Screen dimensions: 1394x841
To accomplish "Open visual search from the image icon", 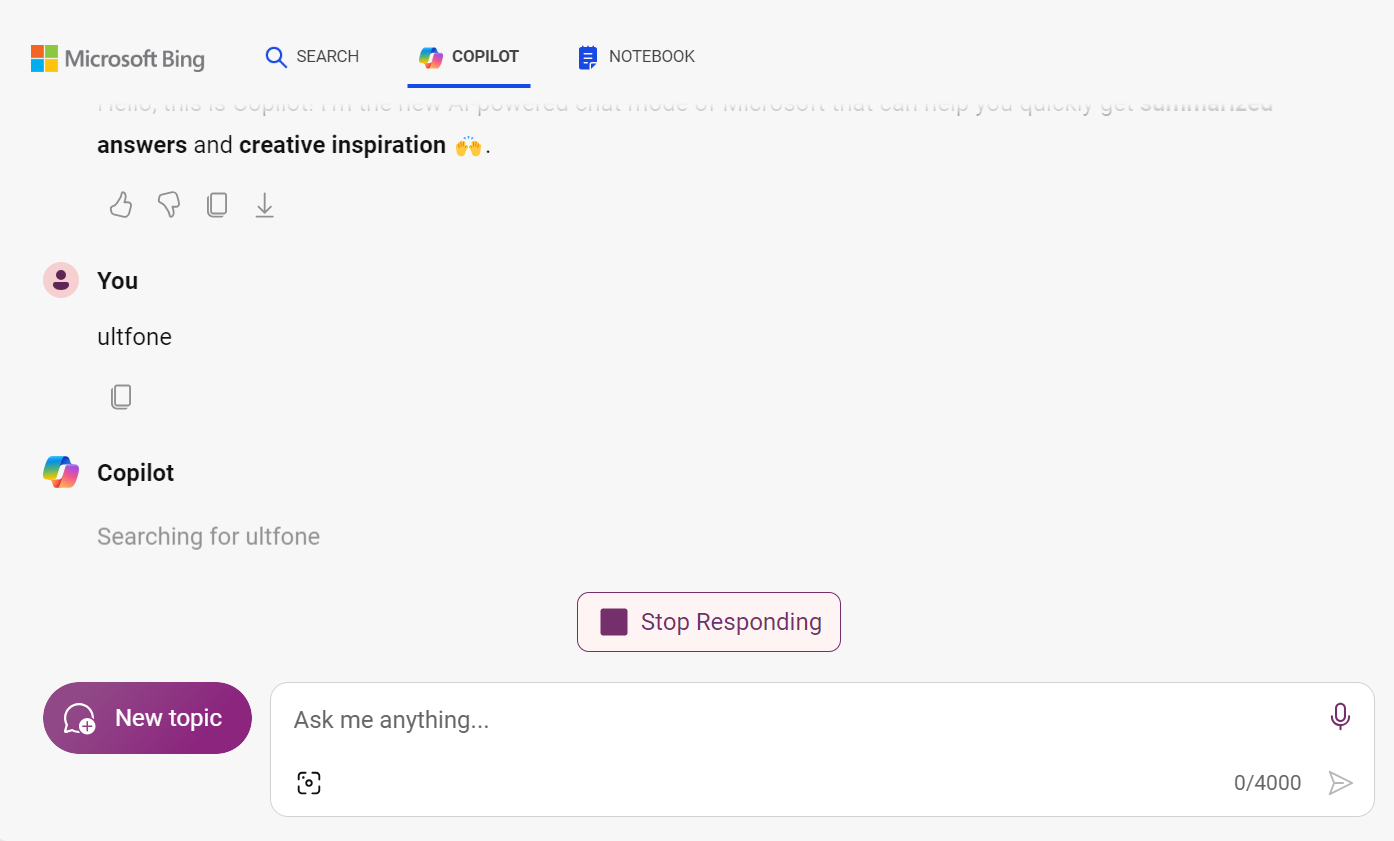I will pos(309,782).
